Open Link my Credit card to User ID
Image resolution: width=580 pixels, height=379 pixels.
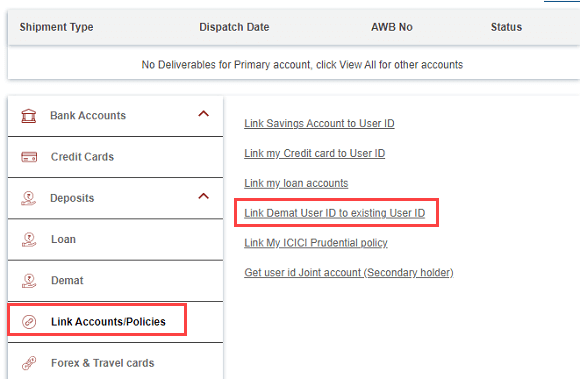pyautogui.click(x=314, y=153)
